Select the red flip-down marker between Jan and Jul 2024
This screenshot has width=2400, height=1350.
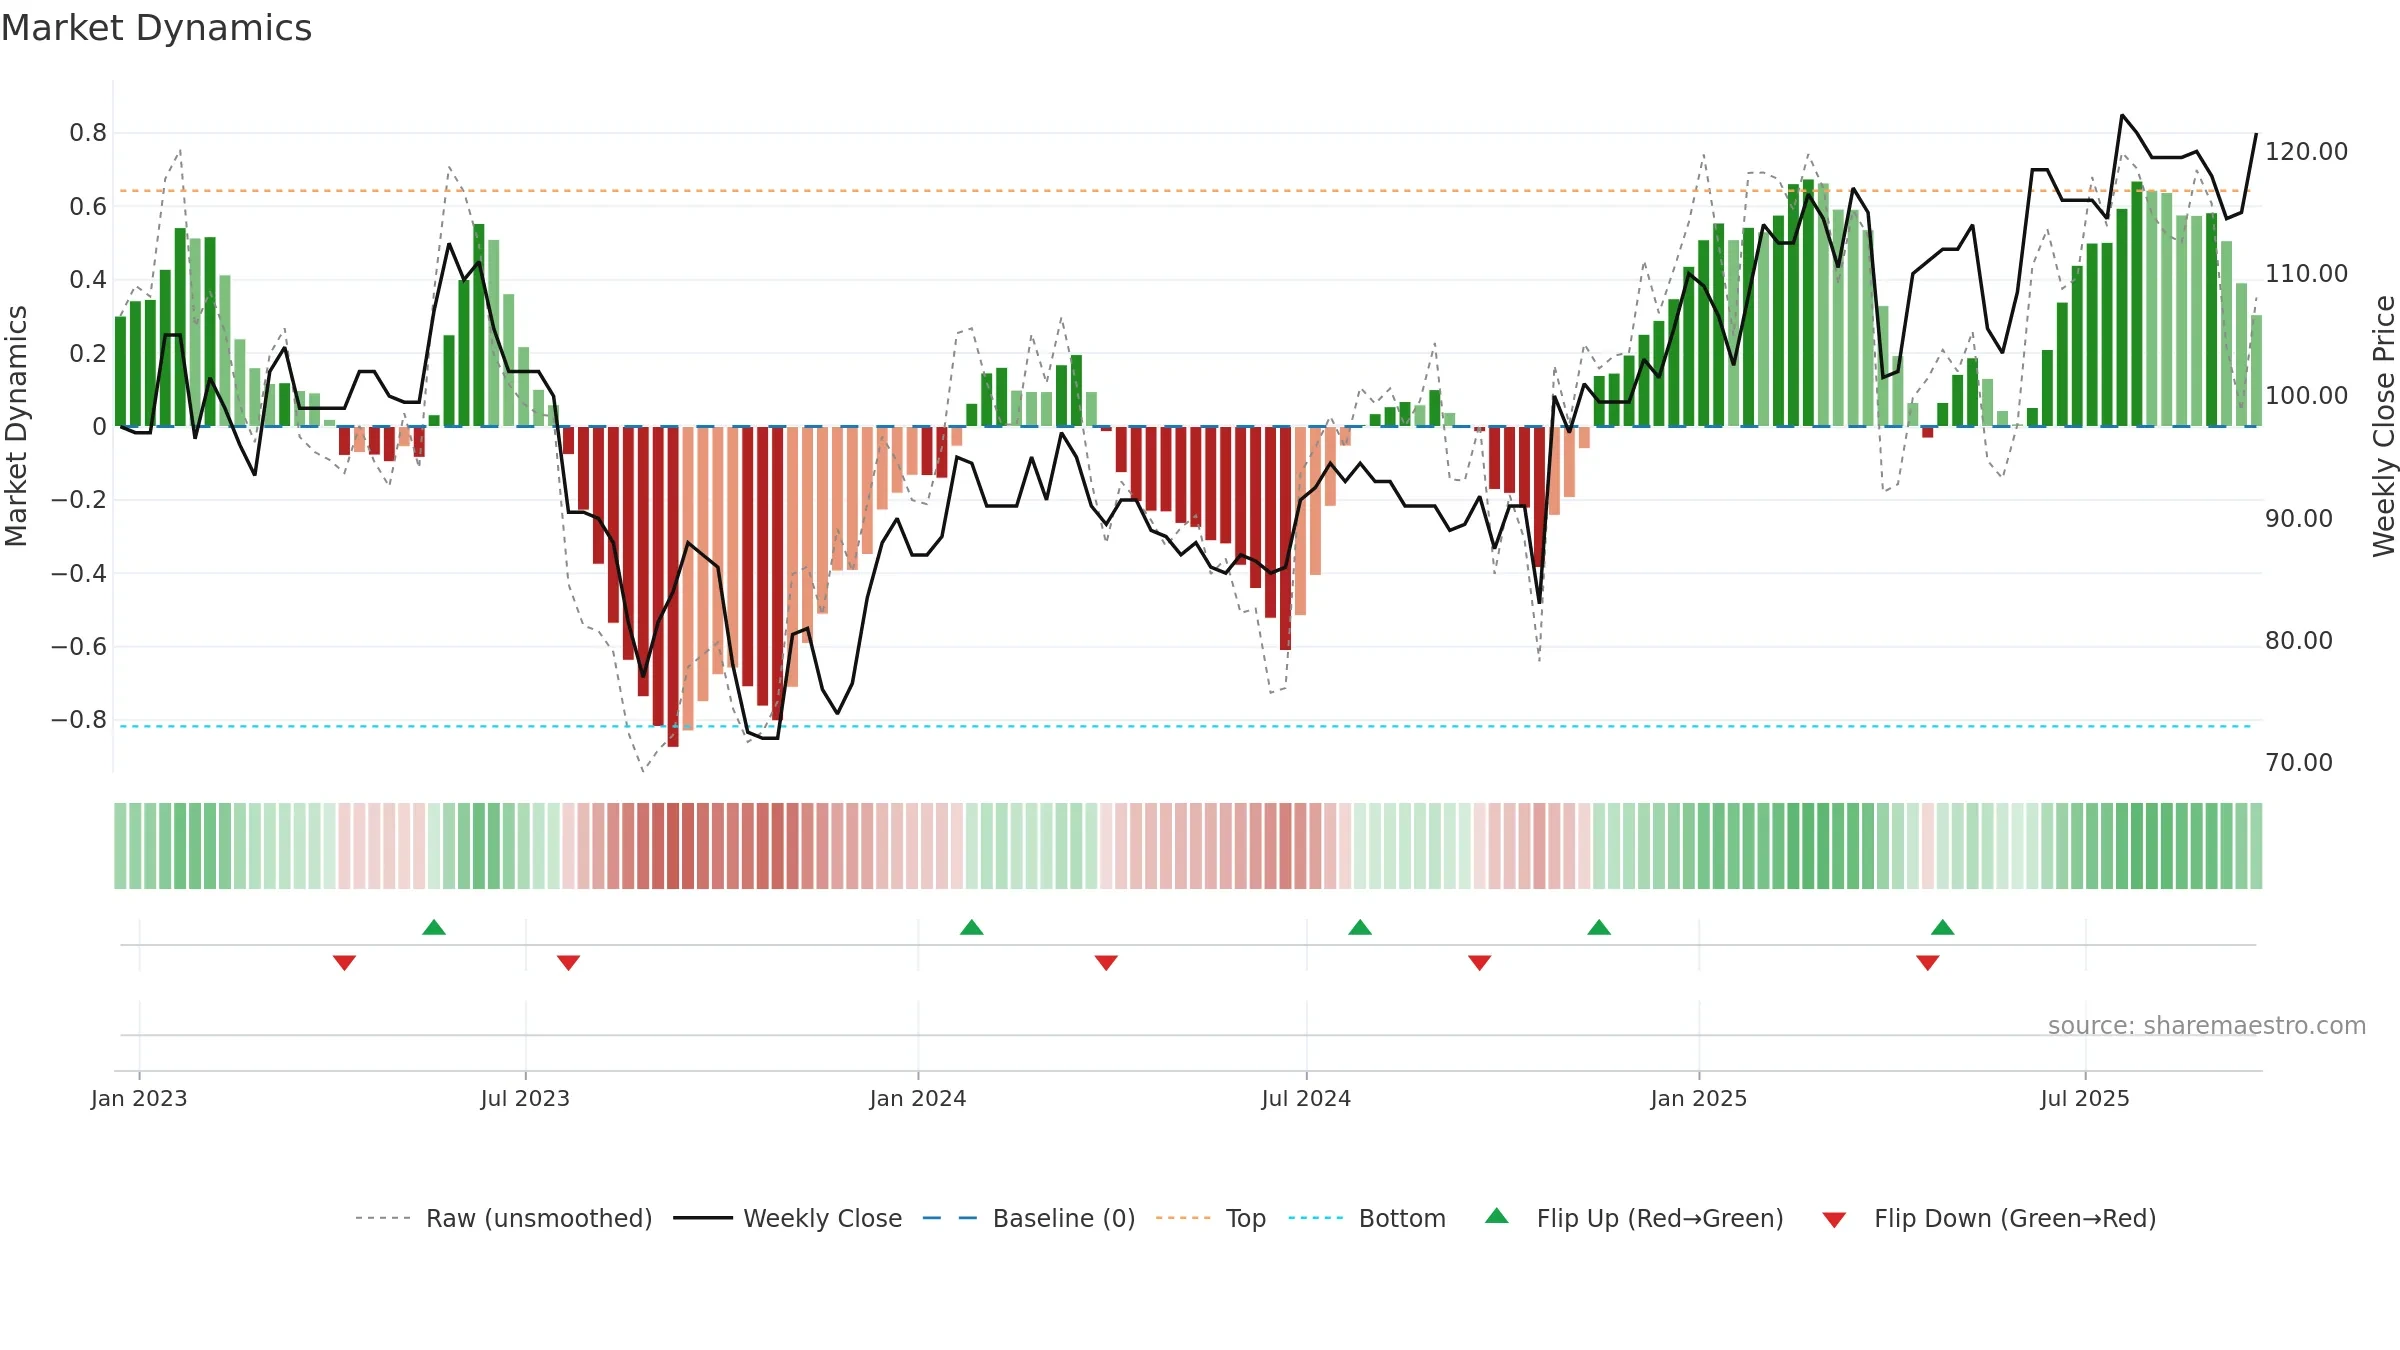(x=1106, y=962)
